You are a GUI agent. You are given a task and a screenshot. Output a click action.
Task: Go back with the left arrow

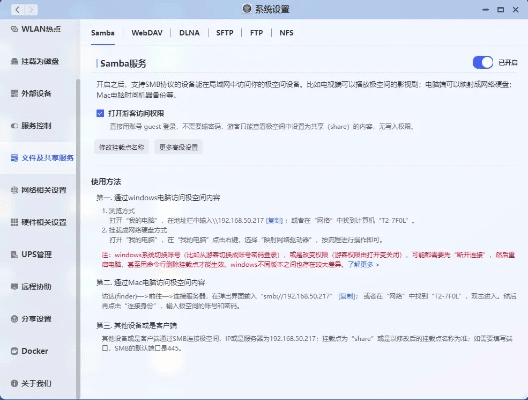click(18, 9)
